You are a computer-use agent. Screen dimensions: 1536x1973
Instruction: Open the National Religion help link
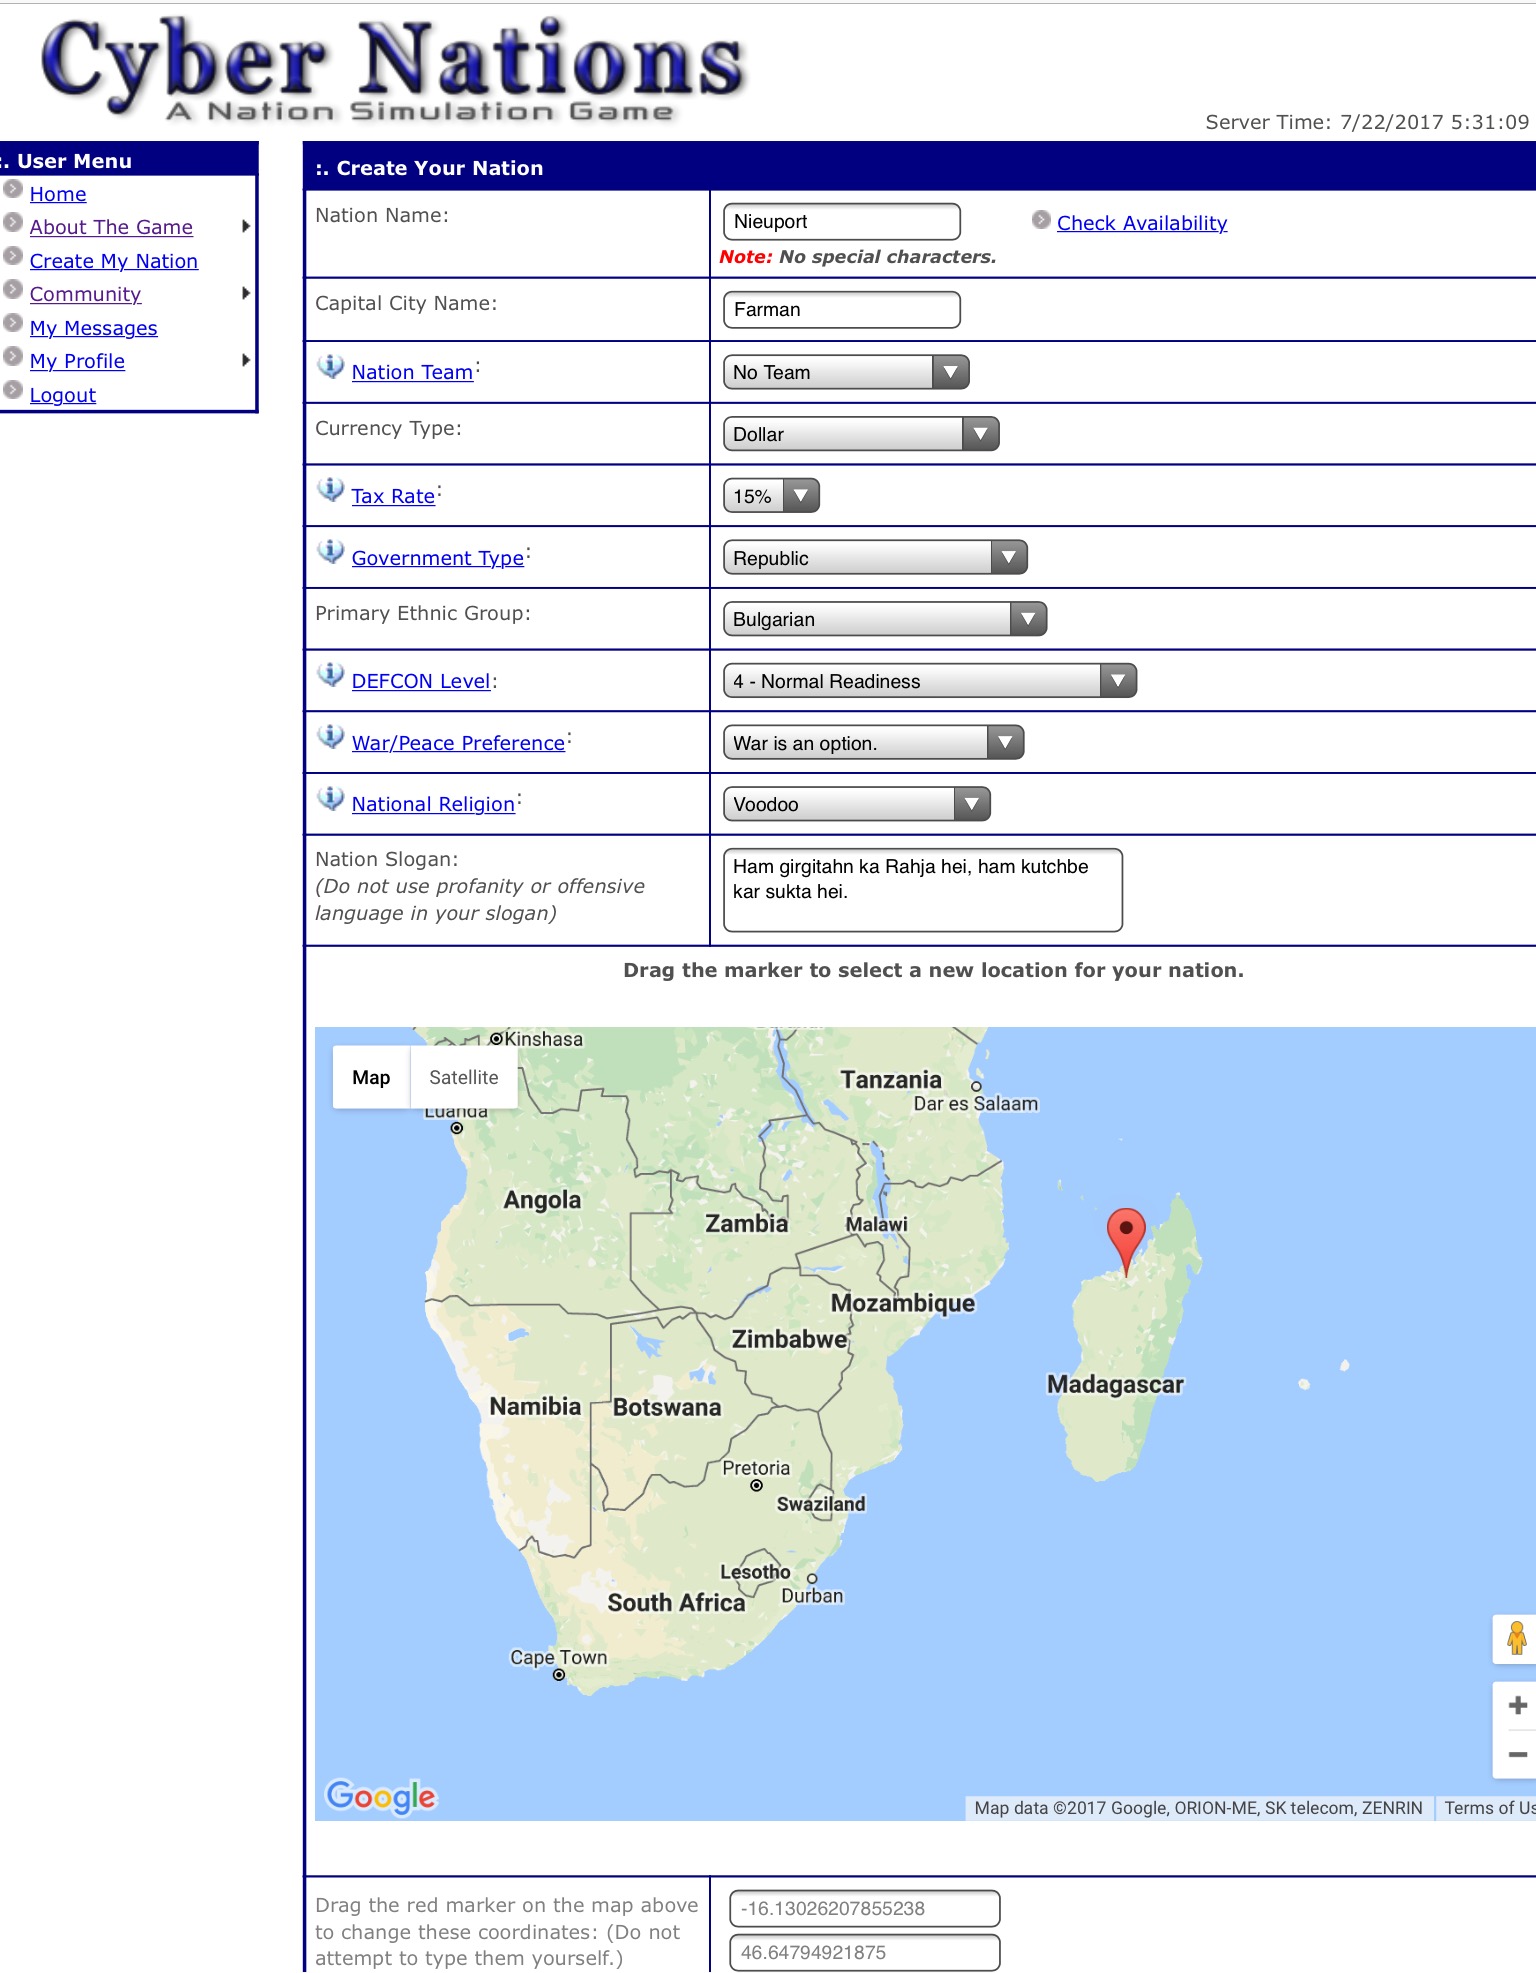[433, 804]
